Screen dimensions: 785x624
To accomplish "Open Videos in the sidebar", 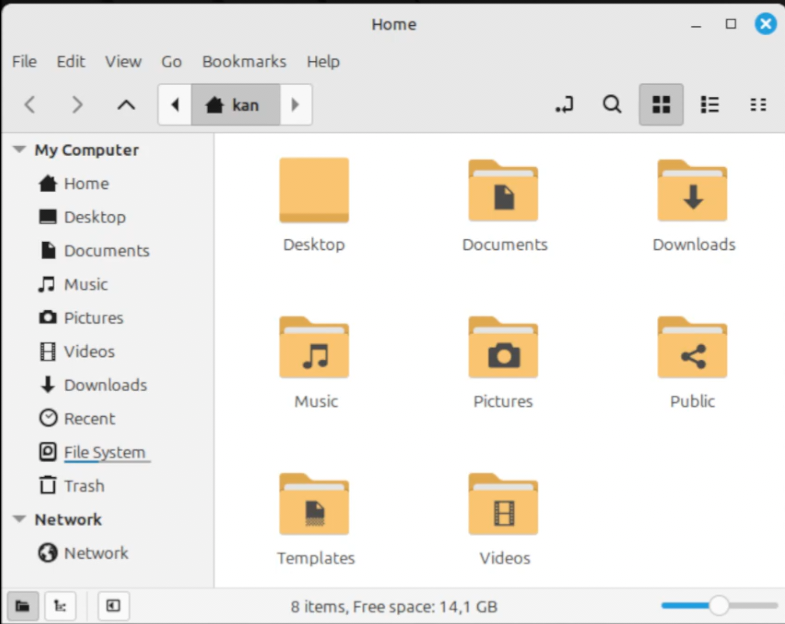I will pos(77,352).
